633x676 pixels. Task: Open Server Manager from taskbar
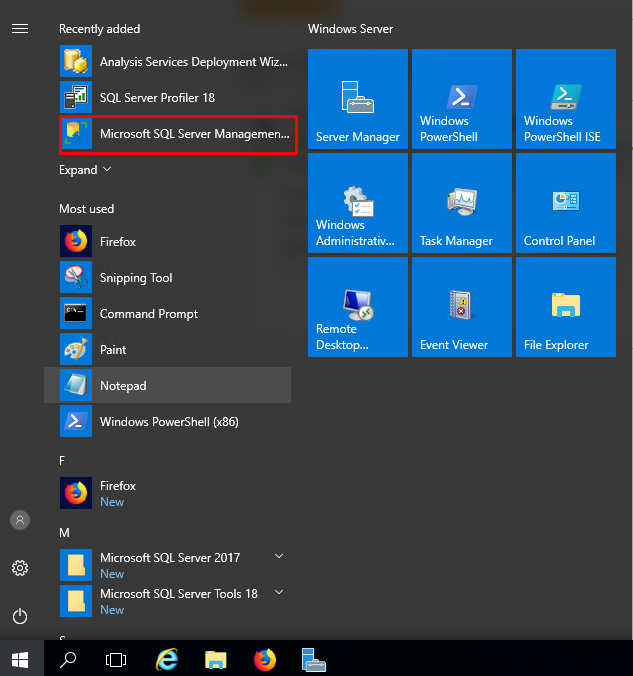pos(313,660)
